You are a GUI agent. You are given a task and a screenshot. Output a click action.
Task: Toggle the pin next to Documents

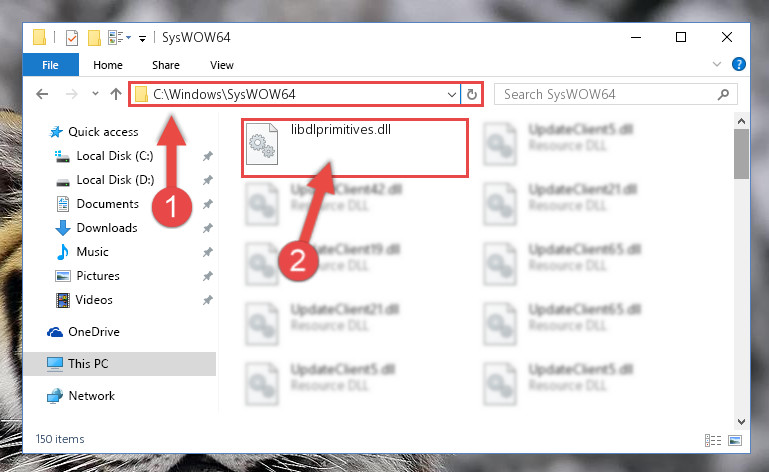click(207, 204)
